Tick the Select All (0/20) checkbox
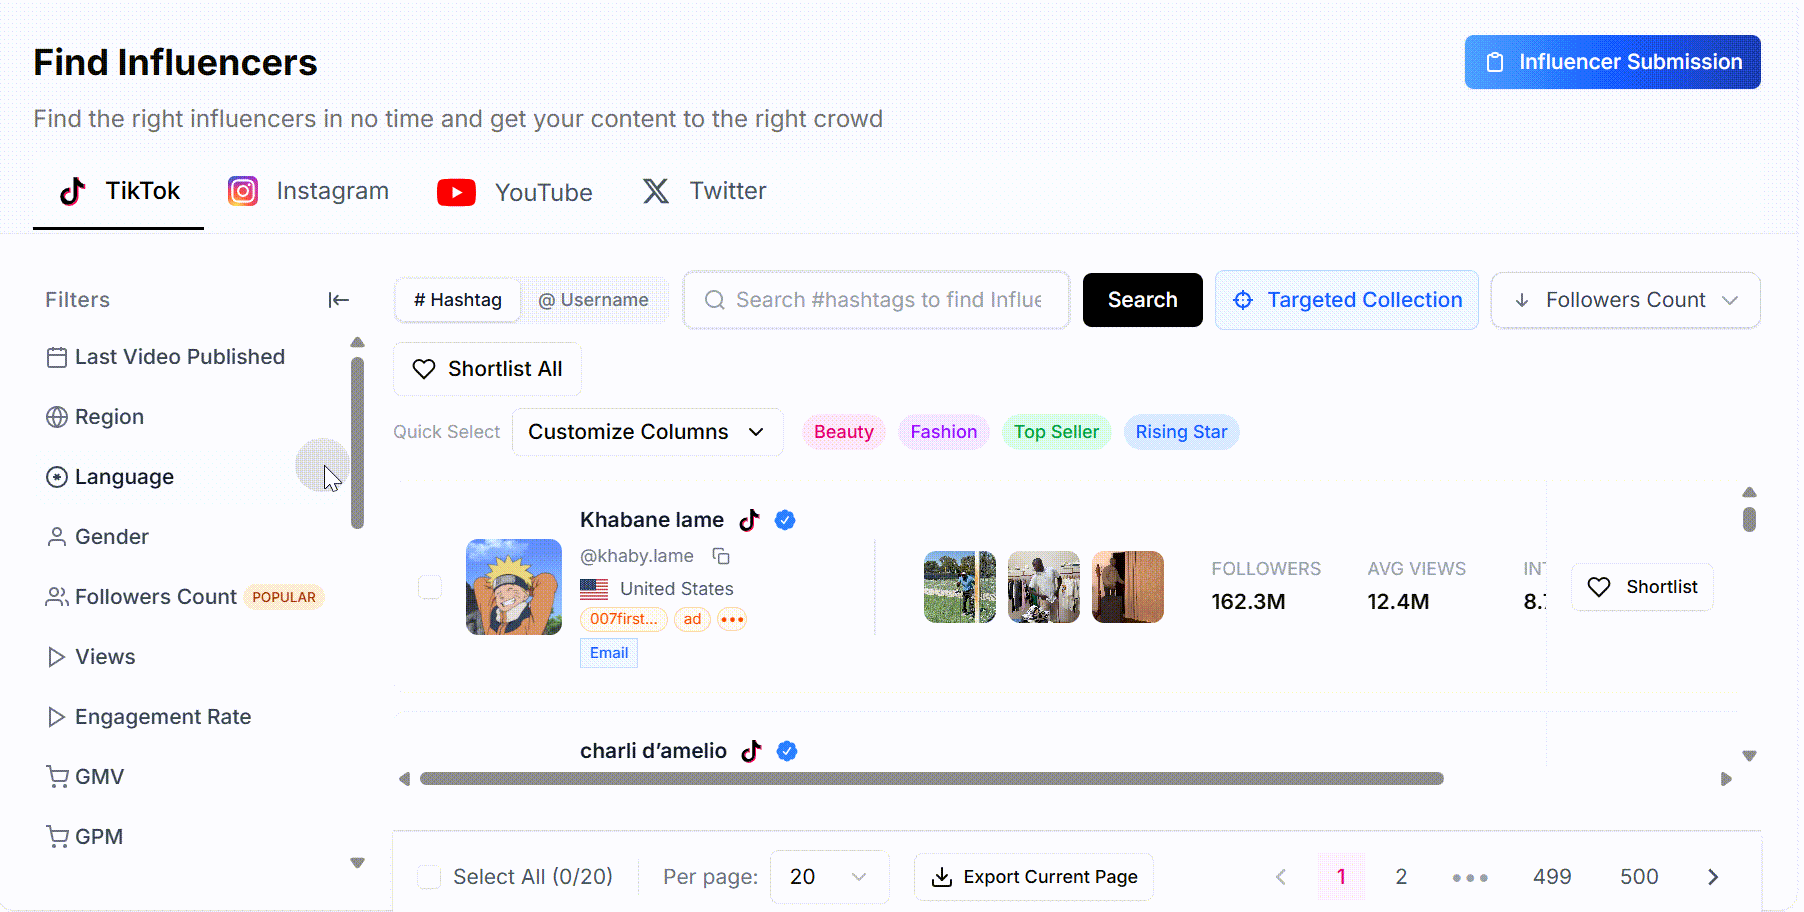This screenshot has width=1804, height=912. [429, 877]
